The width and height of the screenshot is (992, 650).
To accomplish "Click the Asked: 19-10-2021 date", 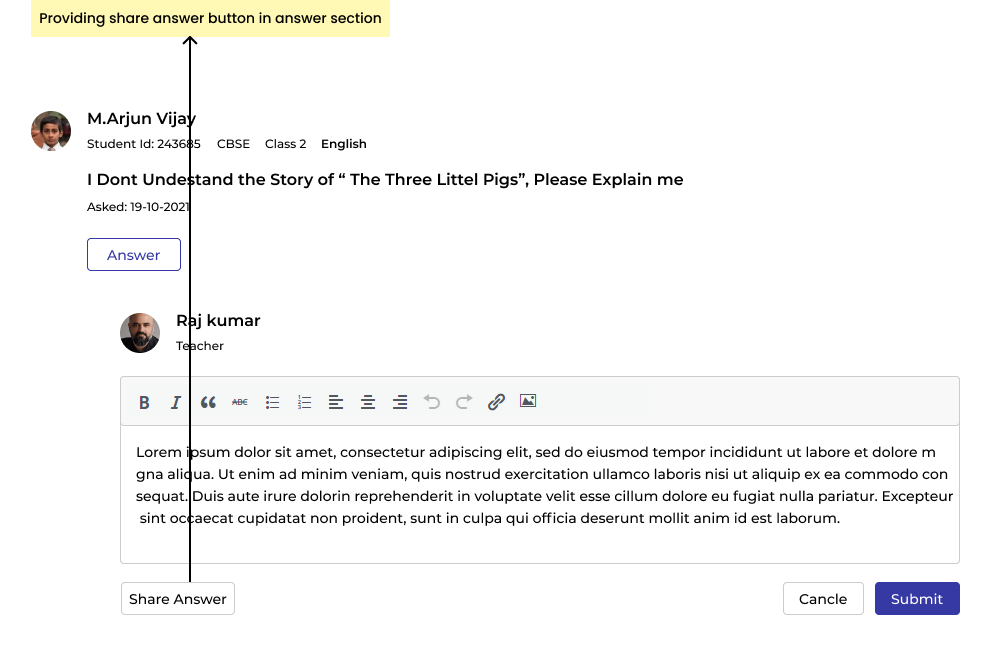I will 139,207.
